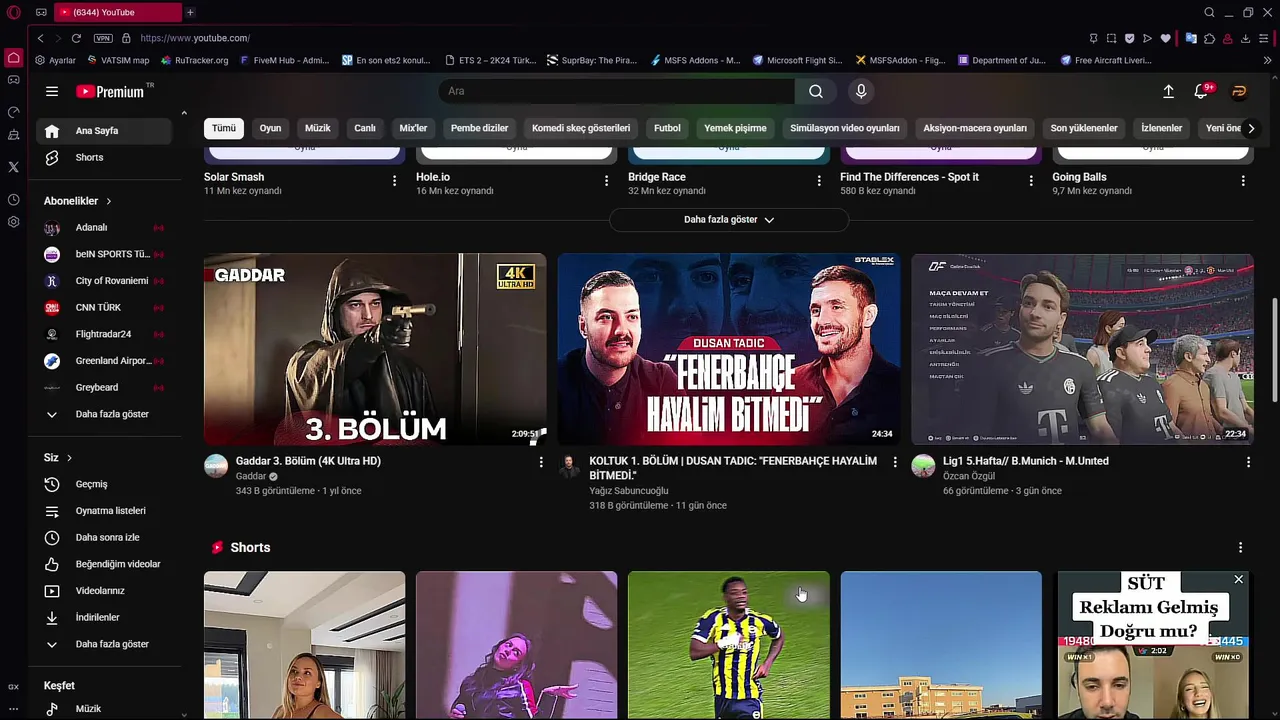This screenshot has width=1280, height=720.
Task: Open the RuTracker.org bookmark
Action: click(x=195, y=60)
